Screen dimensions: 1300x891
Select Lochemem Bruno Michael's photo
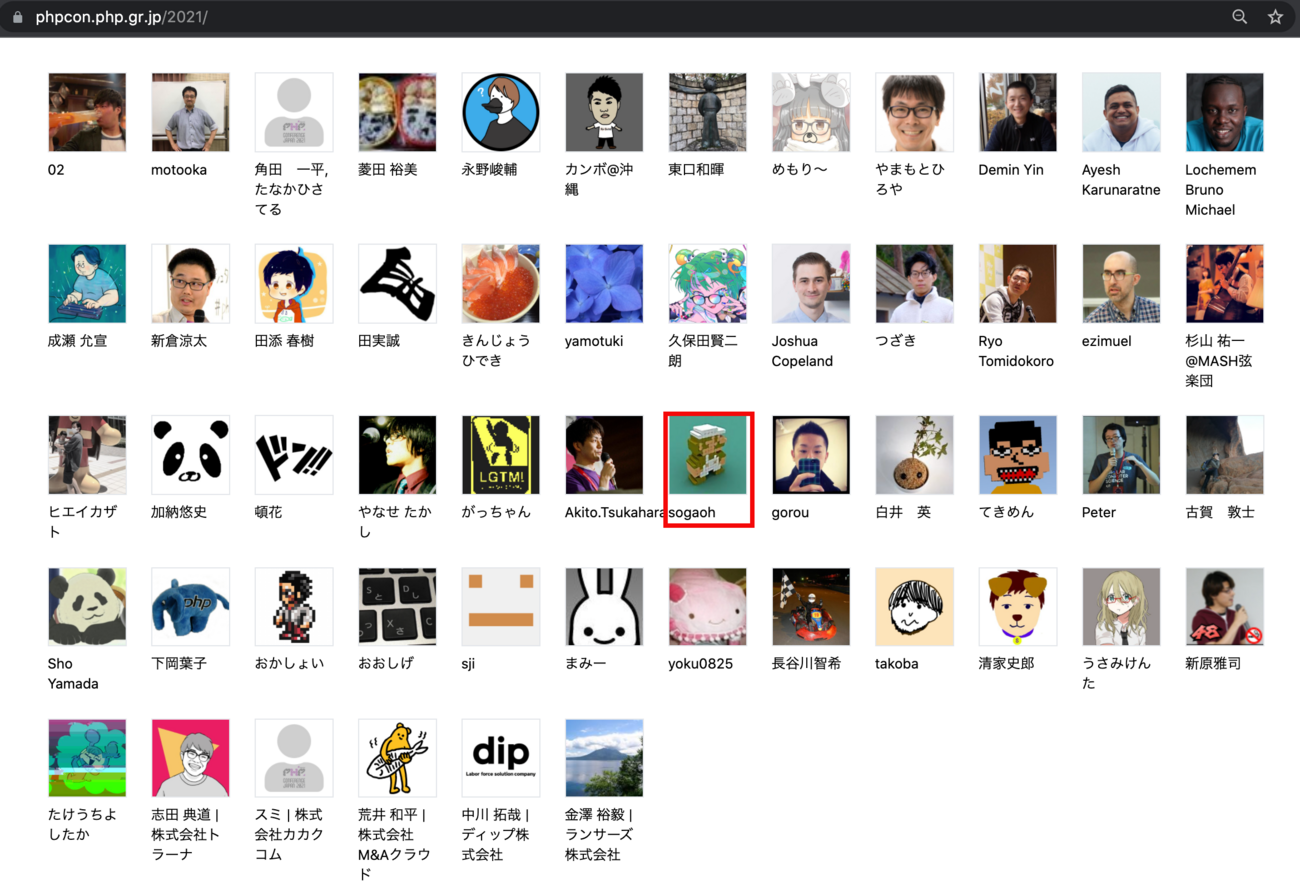[1225, 112]
